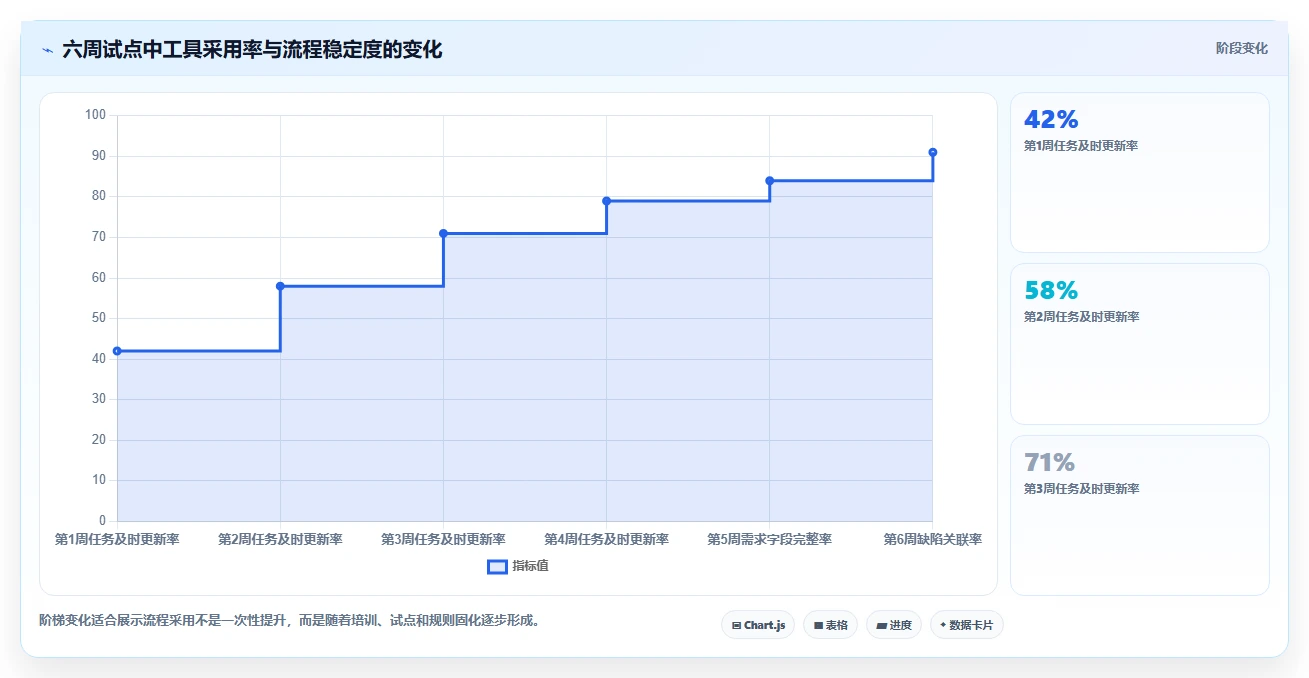Click the x-axis label 第3周任务及时更新率
Image resolution: width=1309 pixels, height=678 pixels.
pyautogui.click(x=443, y=539)
